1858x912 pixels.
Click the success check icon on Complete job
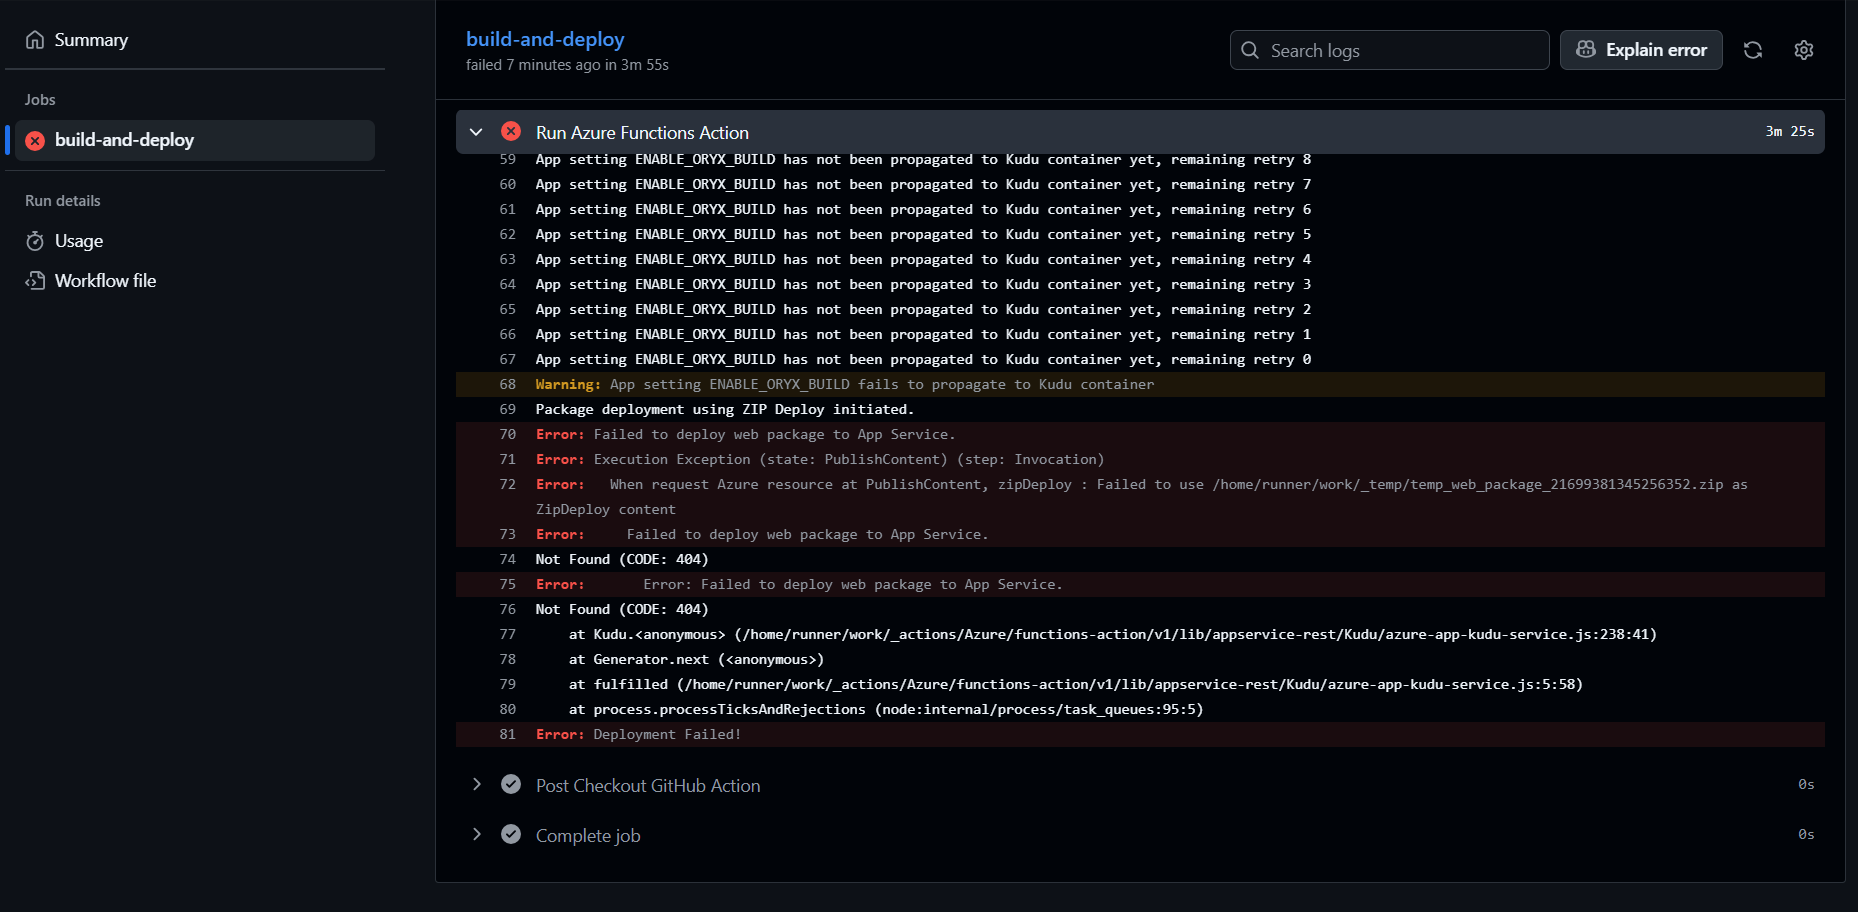511,834
